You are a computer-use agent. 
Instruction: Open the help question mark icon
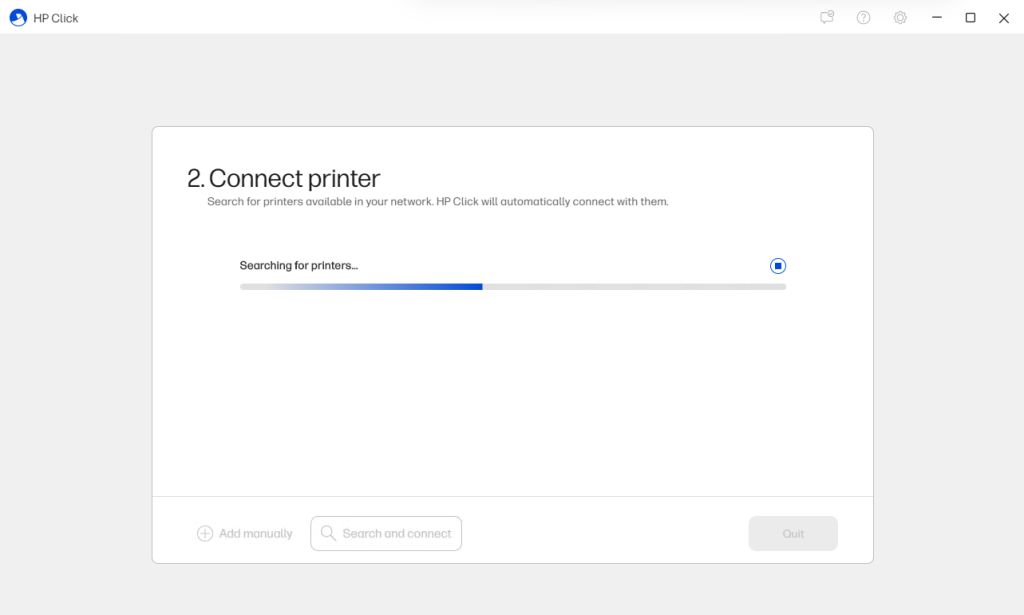pyautogui.click(x=863, y=18)
